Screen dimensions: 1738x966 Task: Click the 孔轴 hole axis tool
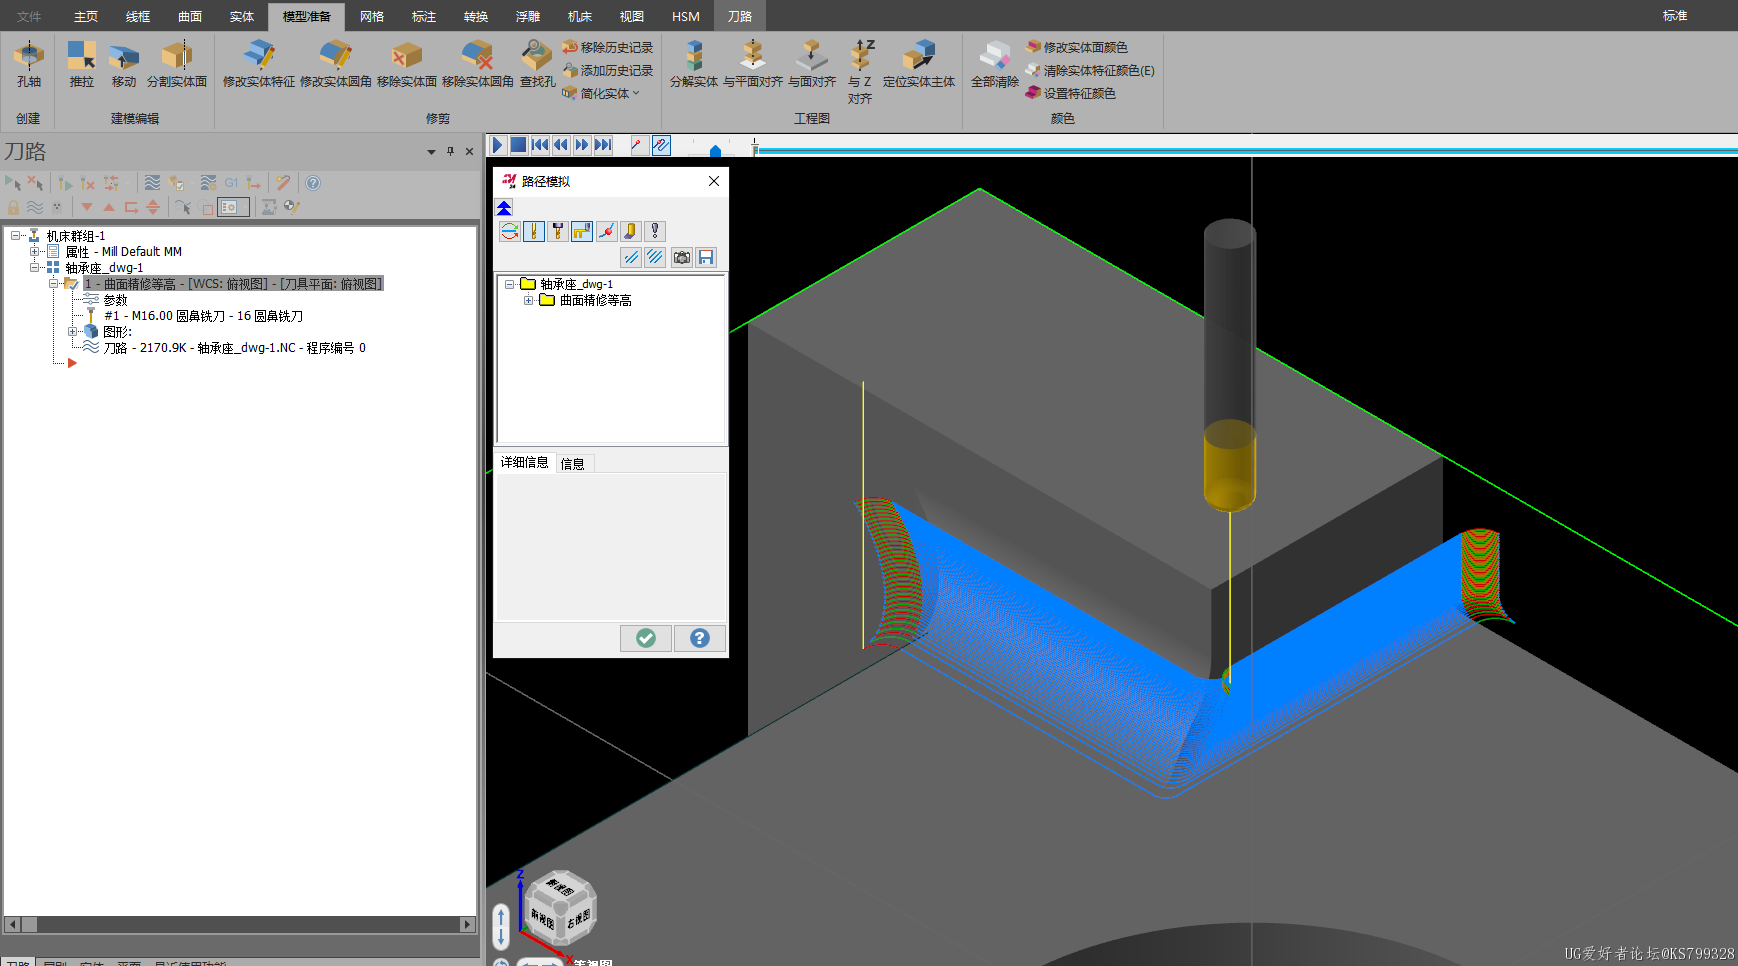(29, 65)
